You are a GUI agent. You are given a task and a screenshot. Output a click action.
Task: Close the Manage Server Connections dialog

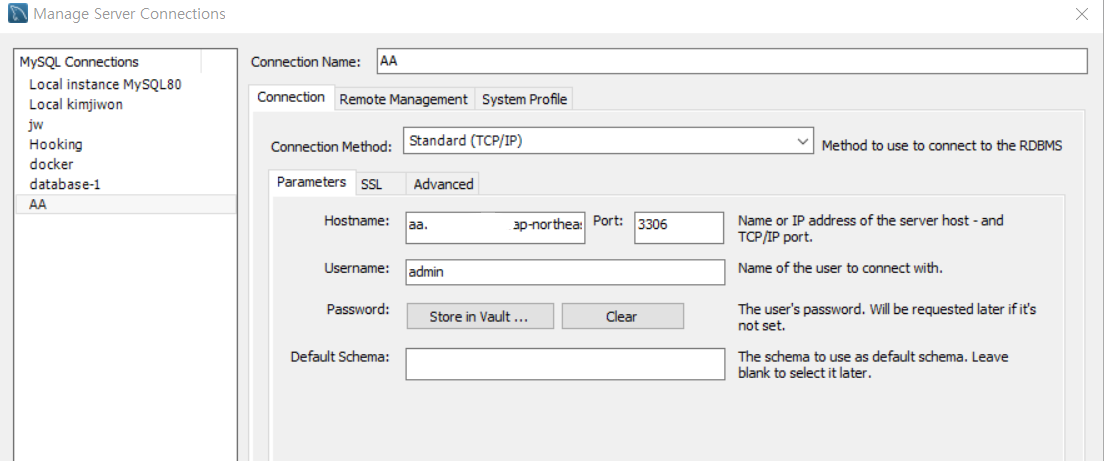pos(1081,14)
